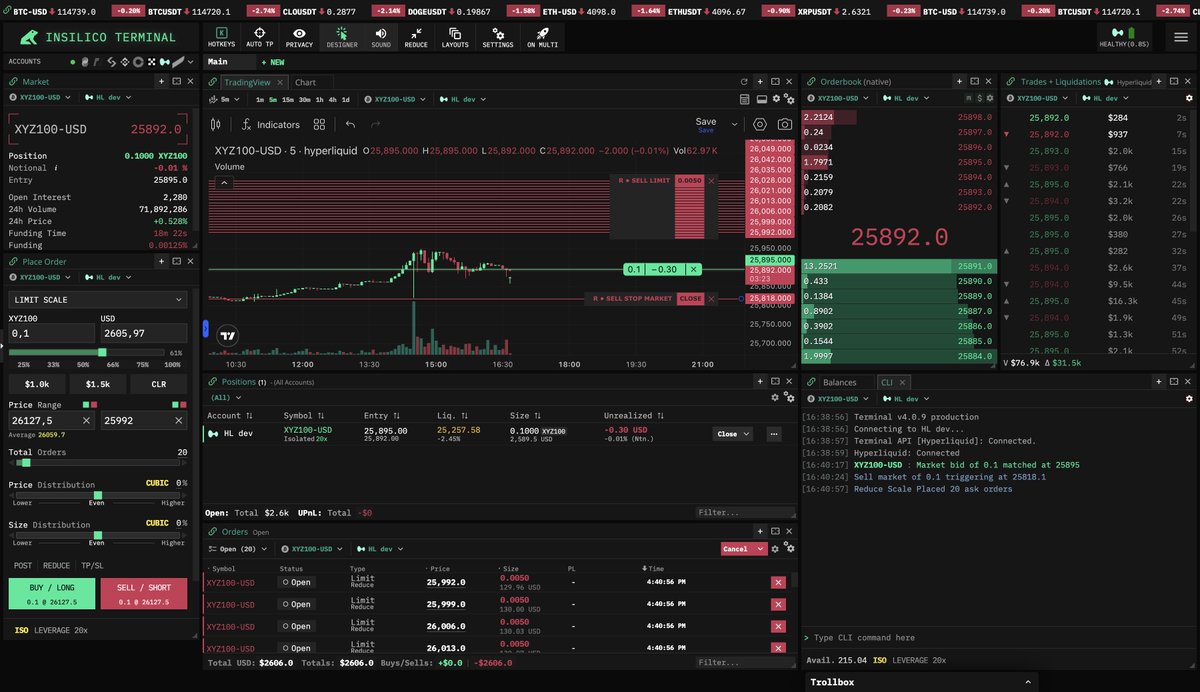Open the Designer mode tool
The image size is (1200, 692).
[x=341, y=37]
